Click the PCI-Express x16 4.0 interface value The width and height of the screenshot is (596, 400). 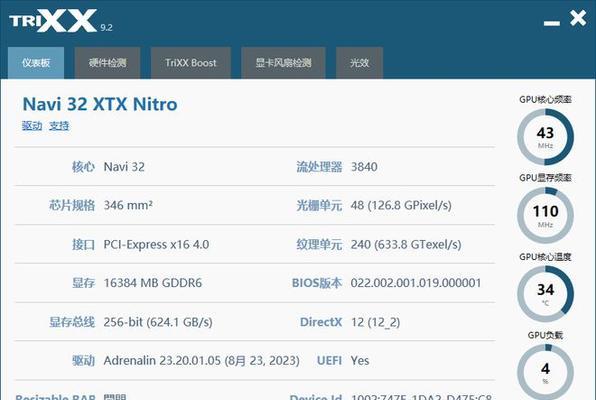pos(156,244)
